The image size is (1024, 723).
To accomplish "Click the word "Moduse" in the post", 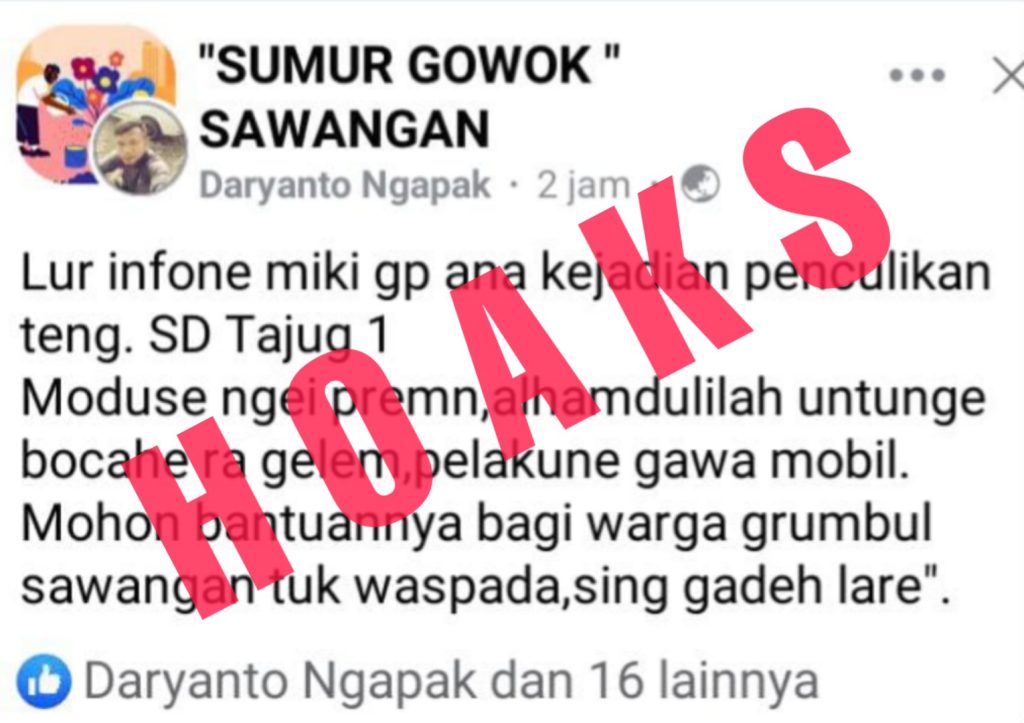I will 114,398.
